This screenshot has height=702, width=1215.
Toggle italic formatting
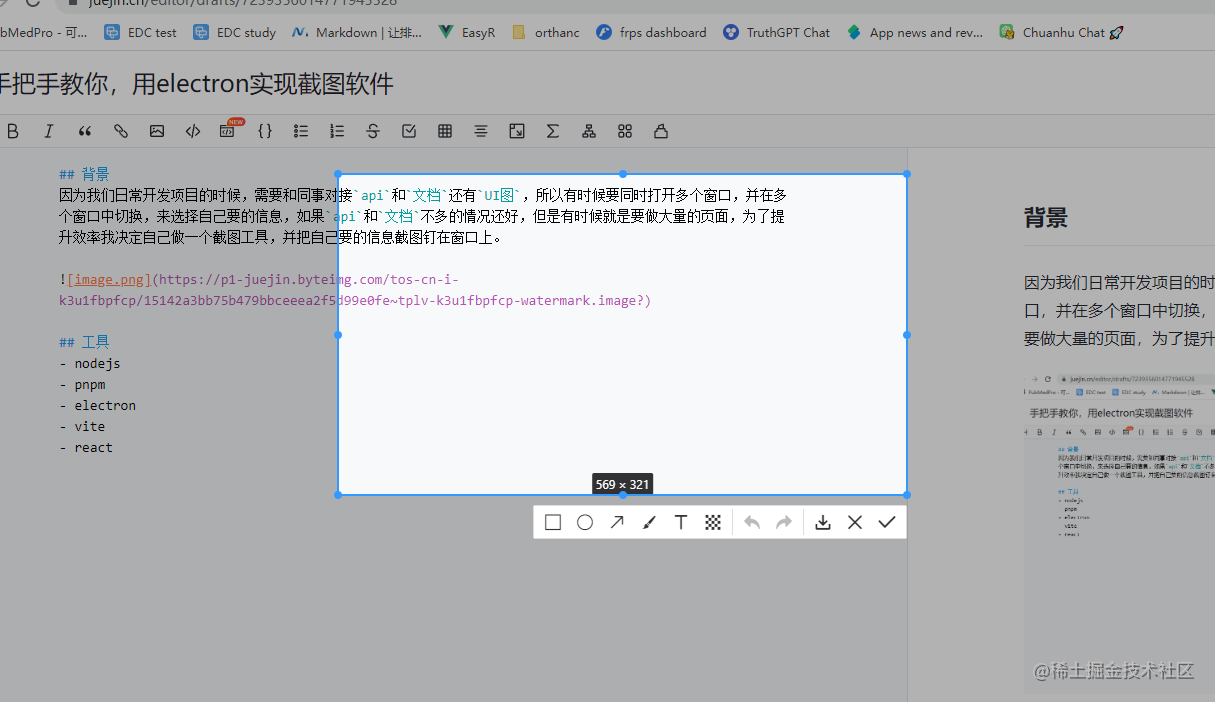48,131
